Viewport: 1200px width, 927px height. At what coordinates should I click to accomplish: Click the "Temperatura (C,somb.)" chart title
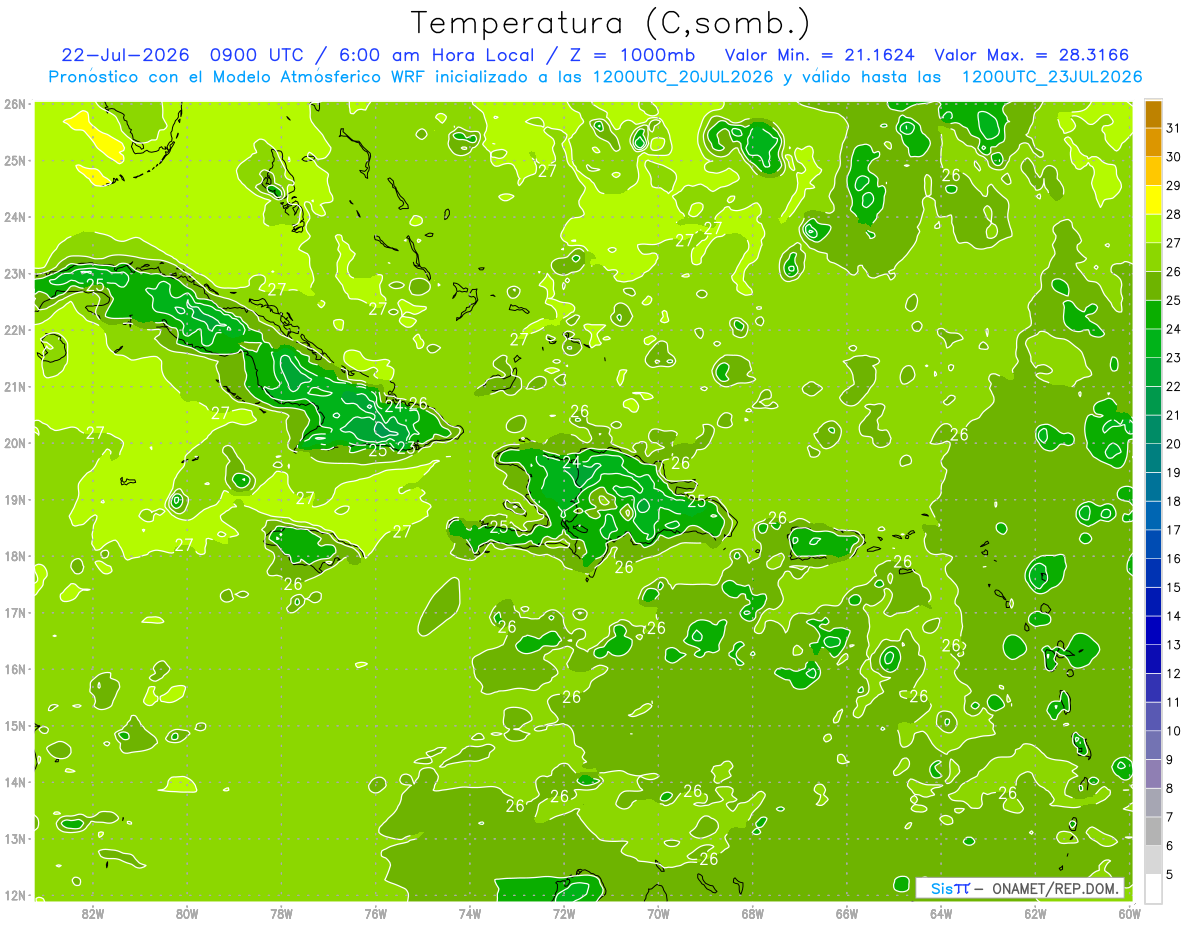611,22
